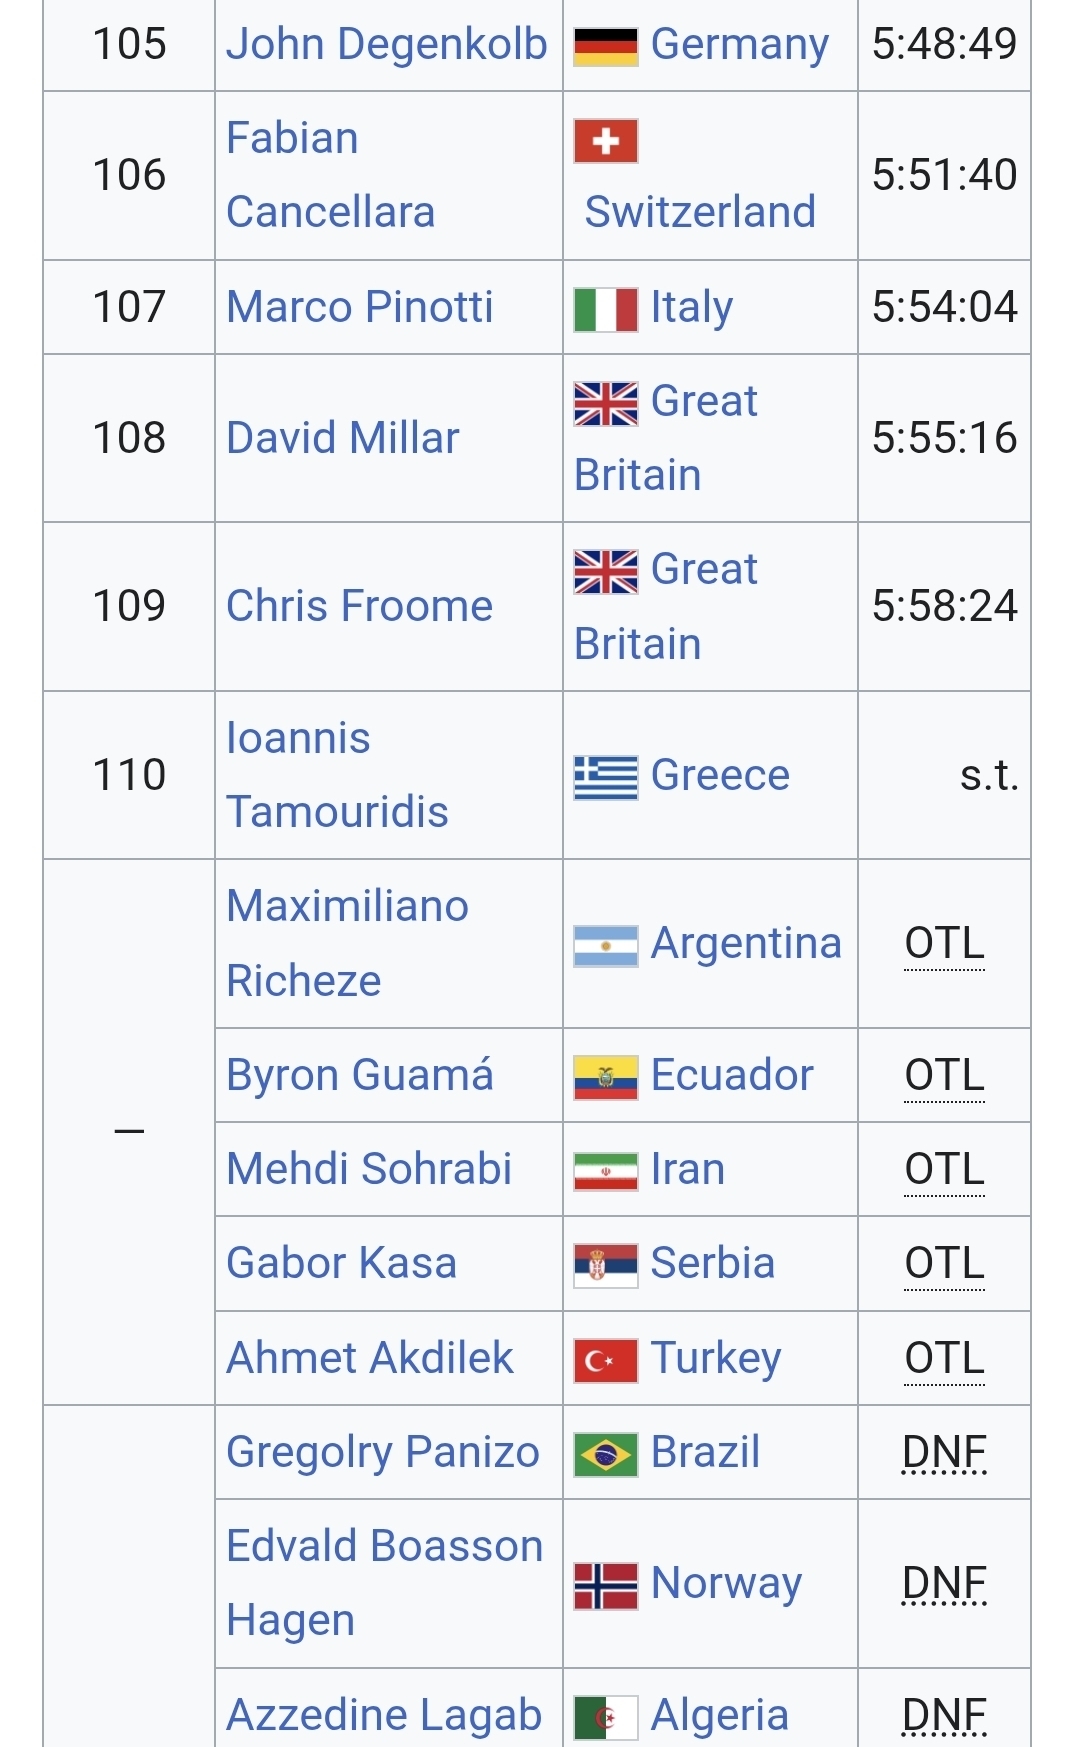Click the Serbia flag icon
Image resolution: width=1080 pixels, height=1747 pixels.
tap(605, 1265)
